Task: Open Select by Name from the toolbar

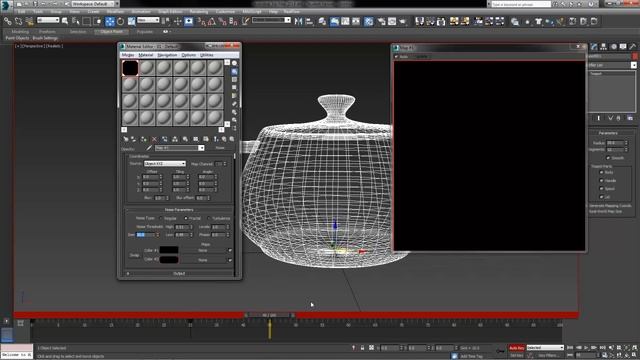Action: (76, 21)
